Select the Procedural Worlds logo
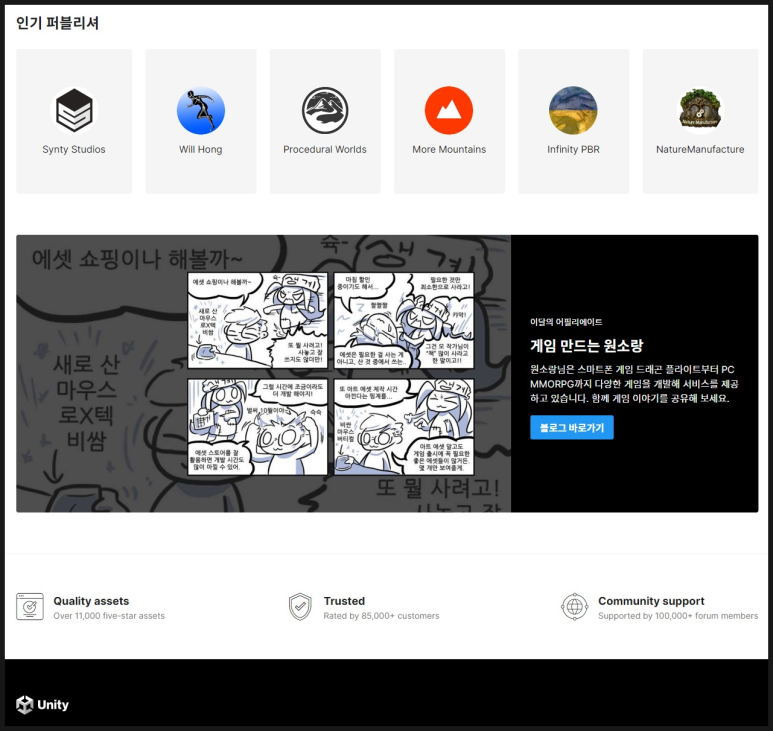Screen dimensions: 773x731 325,110
